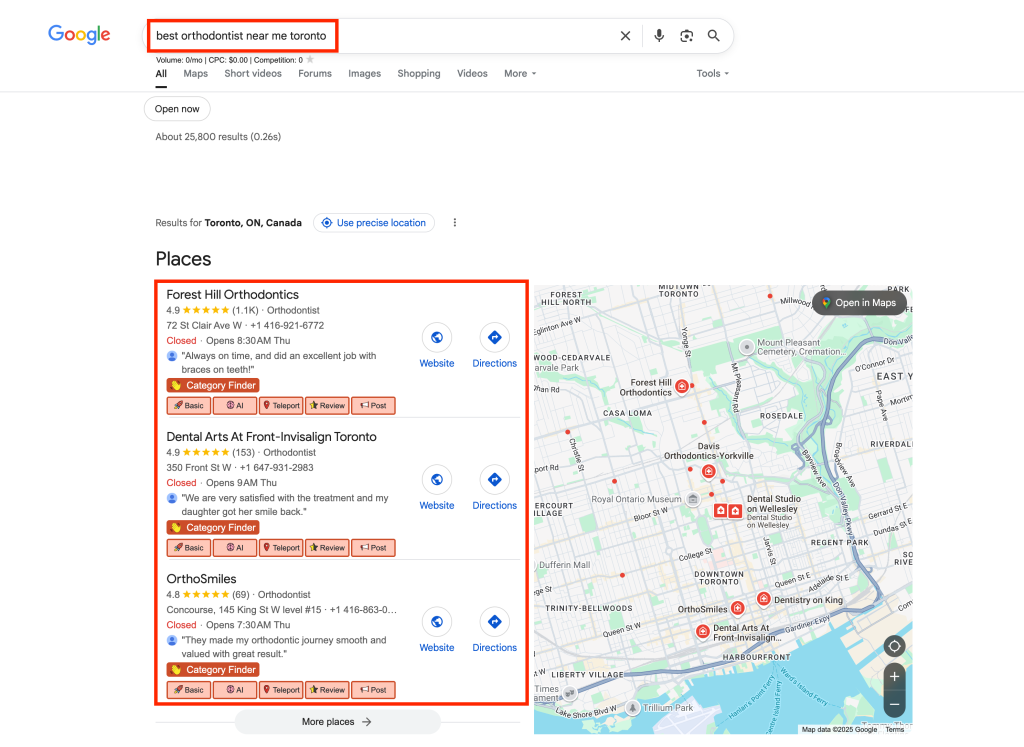This screenshot has width=1024, height=747.
Task: Select the All results tab
Action: click(161, 74)
